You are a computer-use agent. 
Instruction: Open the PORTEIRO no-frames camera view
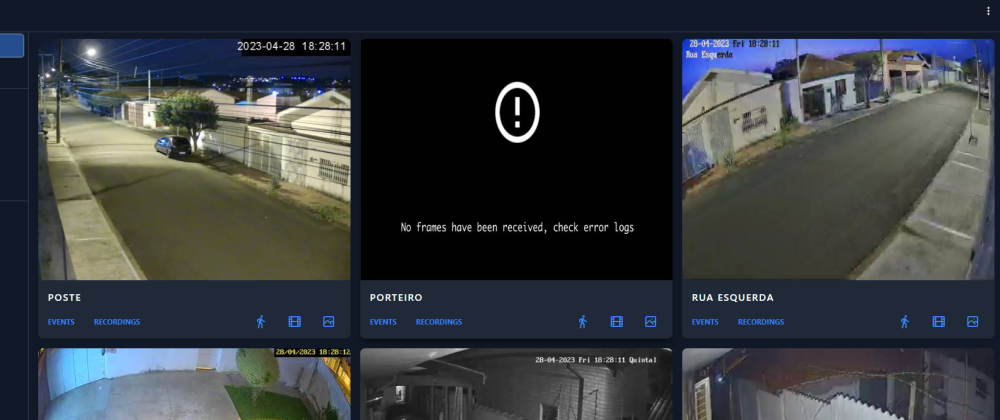(x=517, y=159)
